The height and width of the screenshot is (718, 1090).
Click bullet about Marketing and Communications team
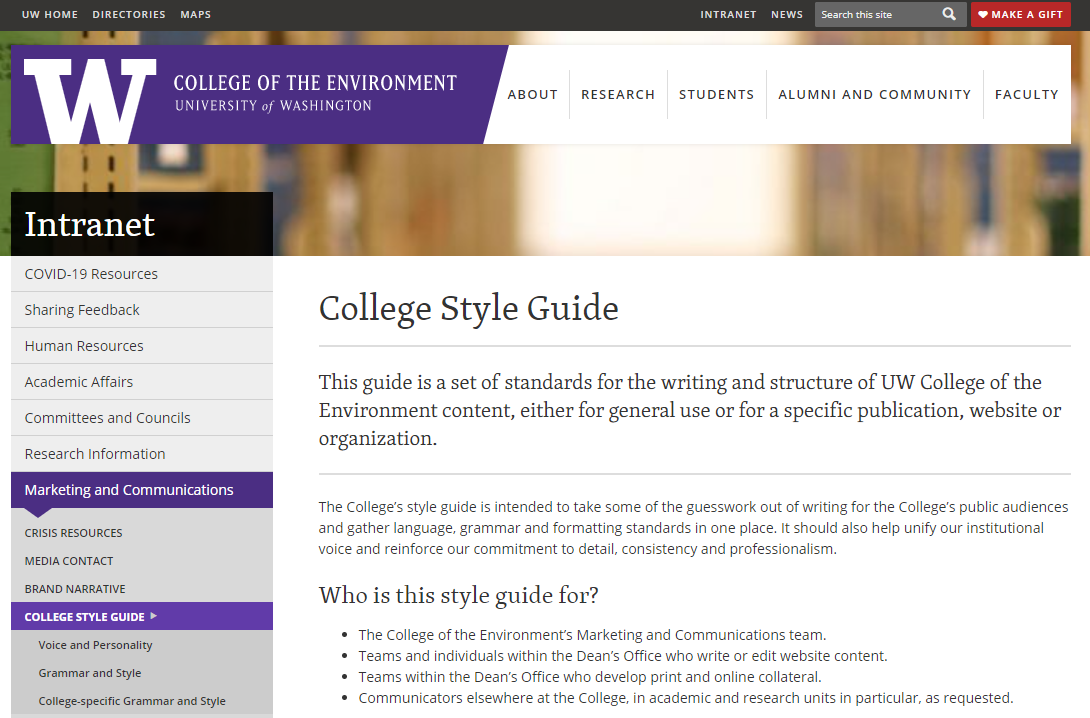click(592, 635)
